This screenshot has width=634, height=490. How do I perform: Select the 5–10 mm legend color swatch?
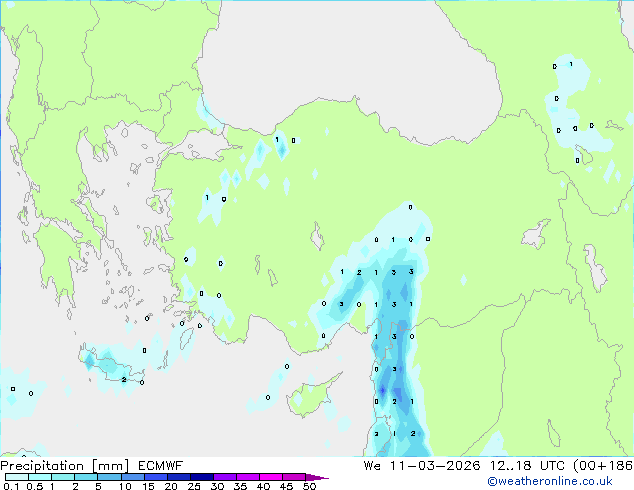click(109, 477)
